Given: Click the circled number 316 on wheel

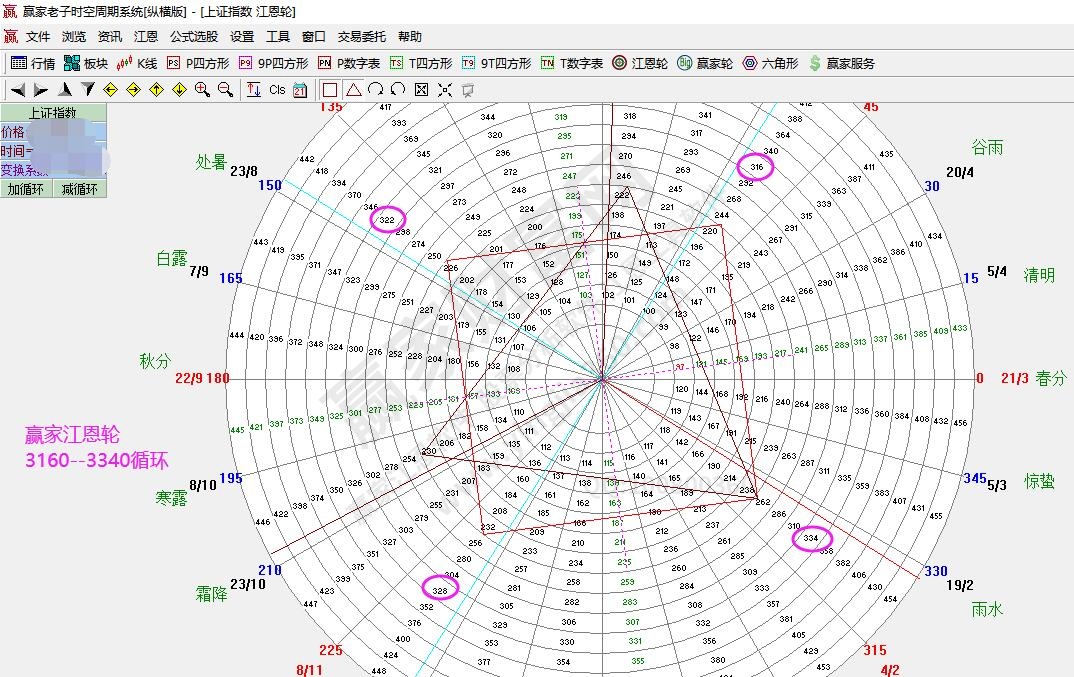Looking at the screenshot, I should (x=756, y=167).
